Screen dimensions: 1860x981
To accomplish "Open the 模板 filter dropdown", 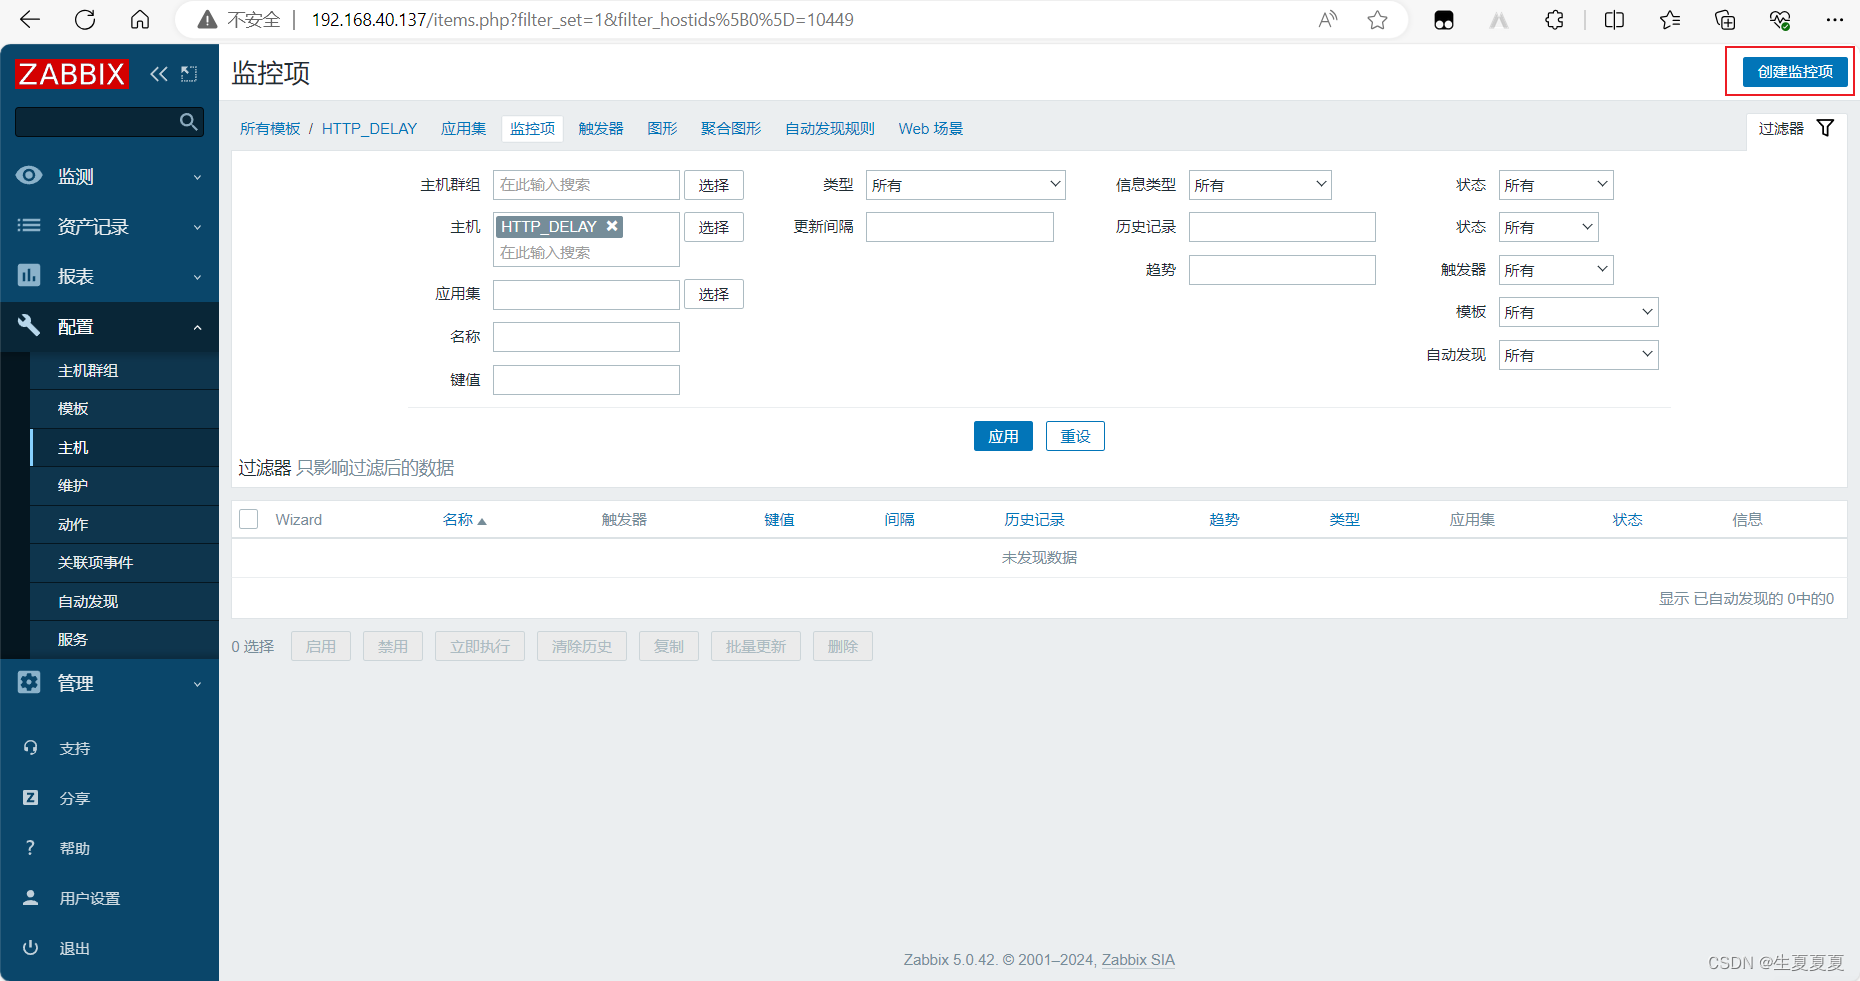I will point(1578,312).
